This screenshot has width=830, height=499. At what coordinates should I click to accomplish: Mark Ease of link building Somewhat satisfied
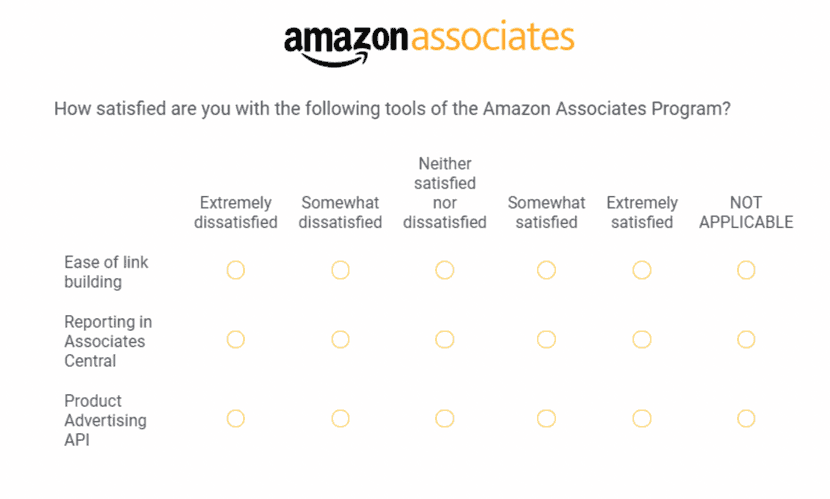pos(546,270)
